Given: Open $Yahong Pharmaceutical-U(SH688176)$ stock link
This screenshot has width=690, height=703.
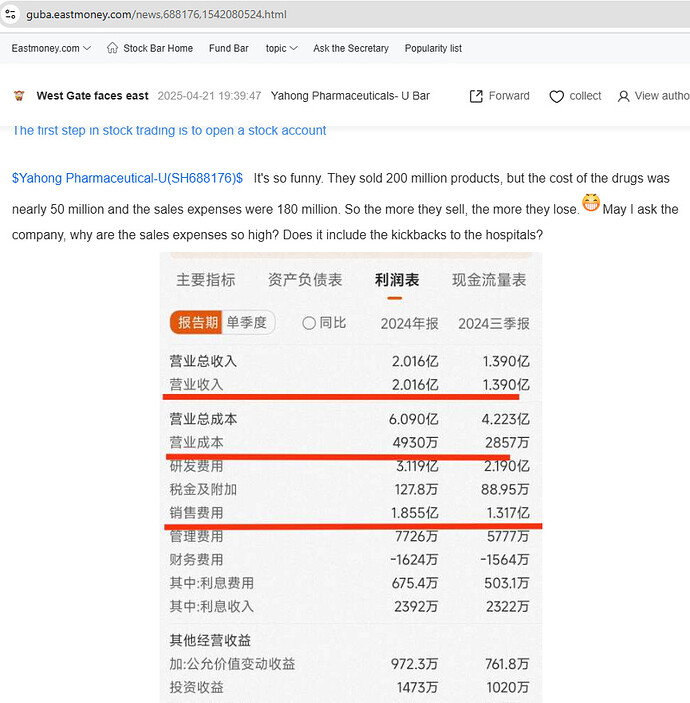Looking at the screenshot, I should (127, 178).
